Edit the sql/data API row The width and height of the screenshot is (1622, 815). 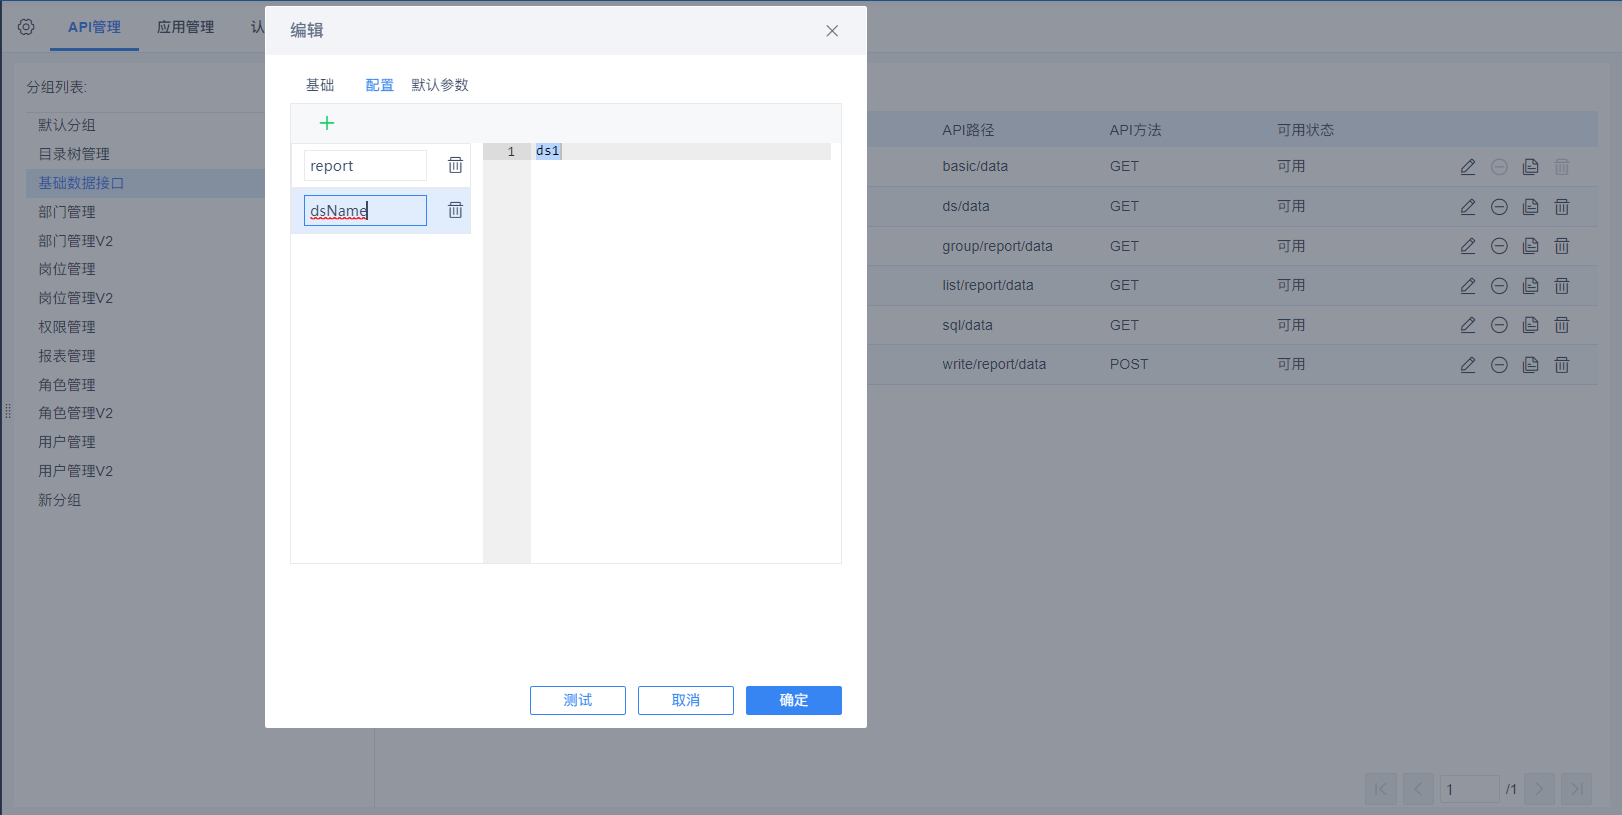(1468, 325)
